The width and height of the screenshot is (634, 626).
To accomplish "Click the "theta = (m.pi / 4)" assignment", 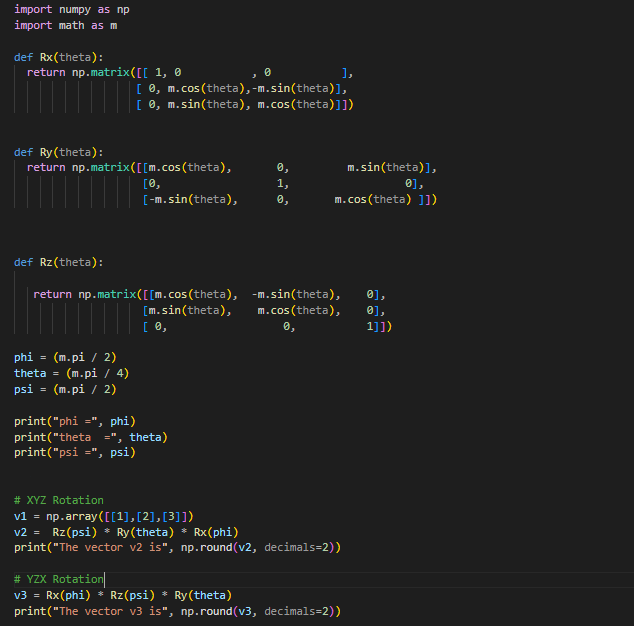I will 72,373.
